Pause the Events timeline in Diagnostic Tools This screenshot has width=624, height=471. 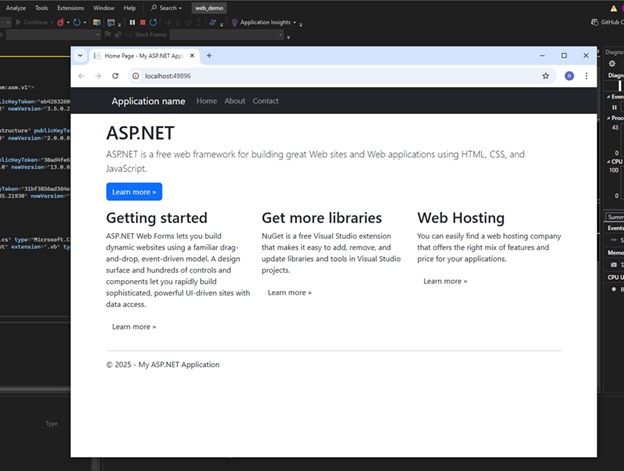614,107
